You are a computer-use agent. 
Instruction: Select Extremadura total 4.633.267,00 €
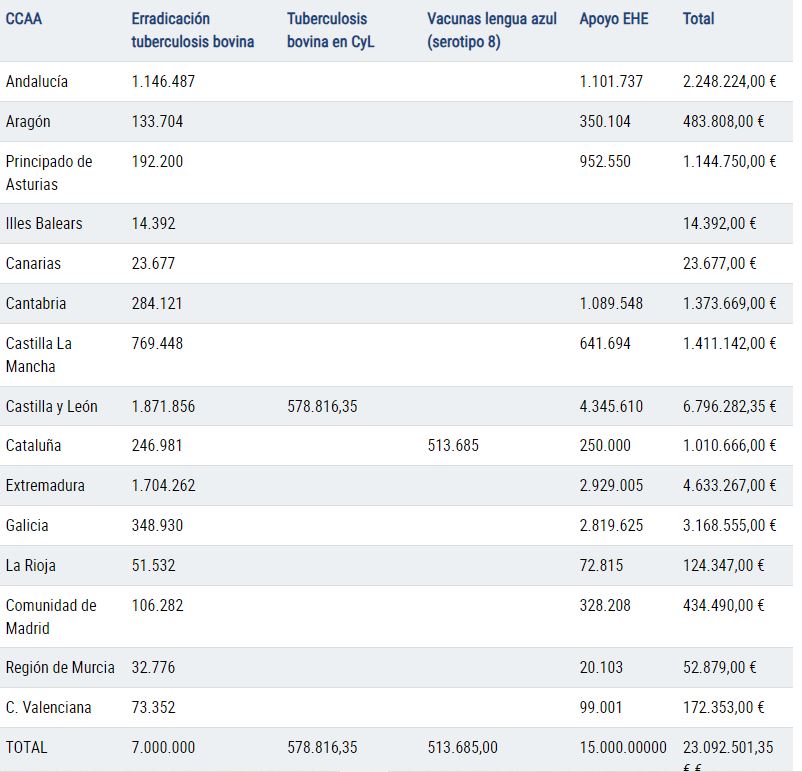(729, 486)
